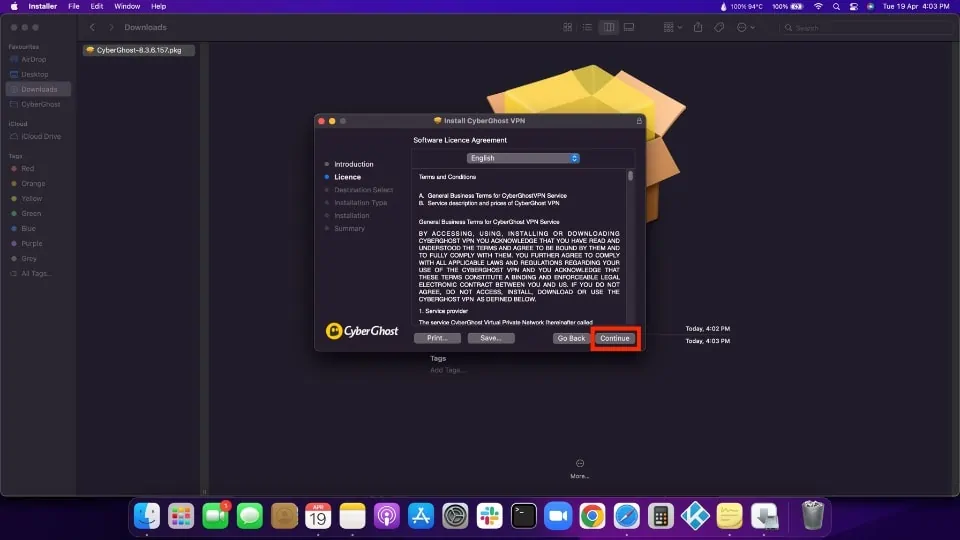Select AirDrop in Finder sidebar
The width and height of the screenshot is (960, 540).
point(34,59)
